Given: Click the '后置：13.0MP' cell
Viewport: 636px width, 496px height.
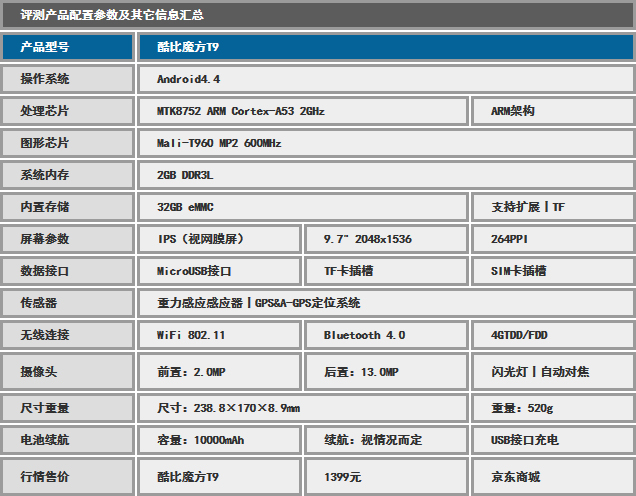Looking at the screenshot, I should 387,372.
